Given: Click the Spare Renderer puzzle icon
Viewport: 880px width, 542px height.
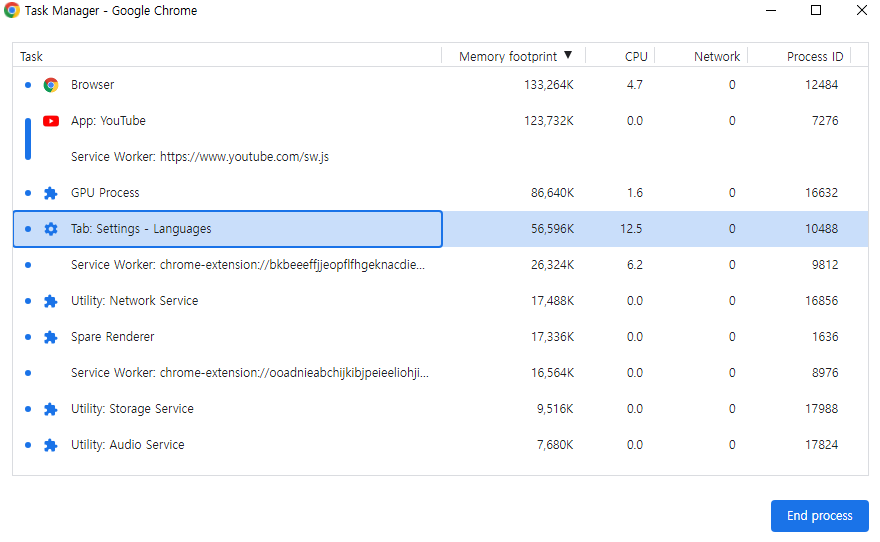Looking at the screenshot, I should pyautogui.click(x=51, y=337).
